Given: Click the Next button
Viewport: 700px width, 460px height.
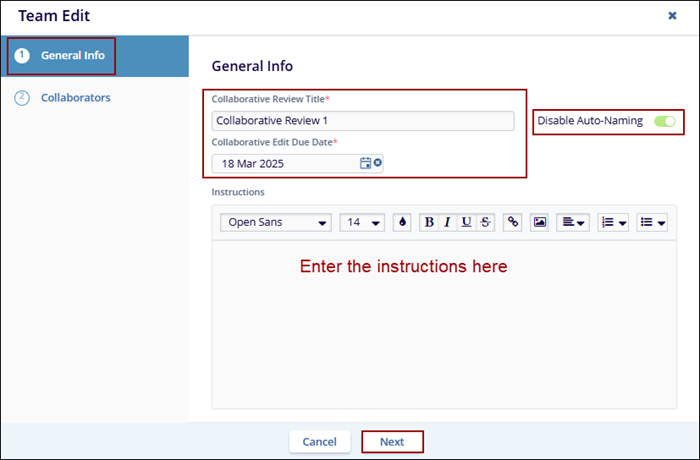Looking at the screenshot, I should tap(392, 441).
